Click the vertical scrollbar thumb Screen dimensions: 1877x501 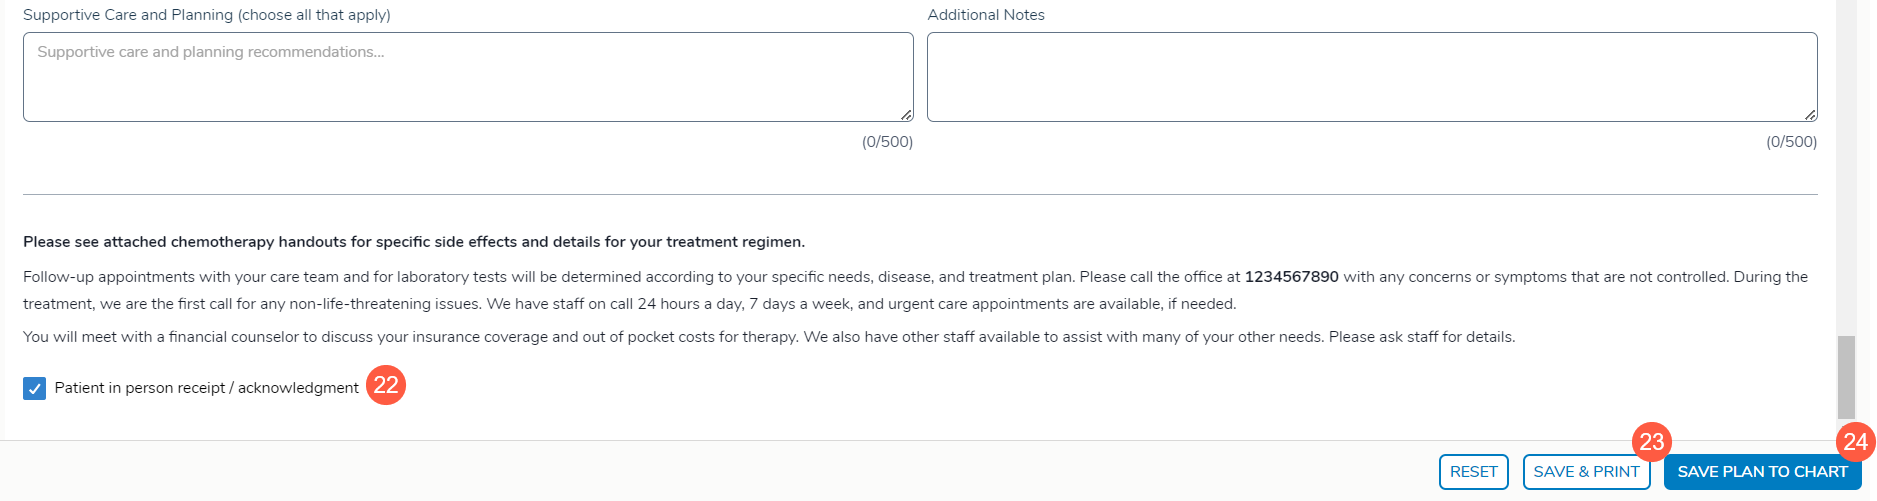click(1846, 377)
